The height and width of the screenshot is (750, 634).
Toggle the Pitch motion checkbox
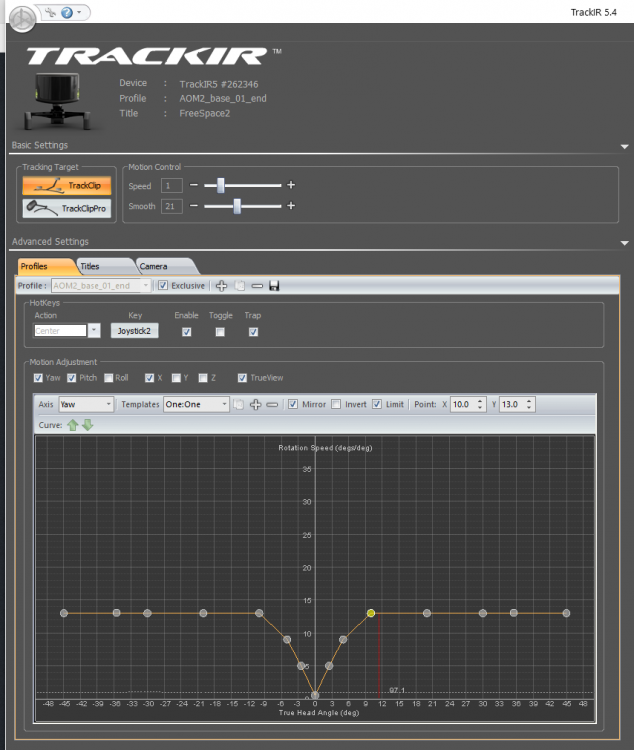(x=72, y=378)
